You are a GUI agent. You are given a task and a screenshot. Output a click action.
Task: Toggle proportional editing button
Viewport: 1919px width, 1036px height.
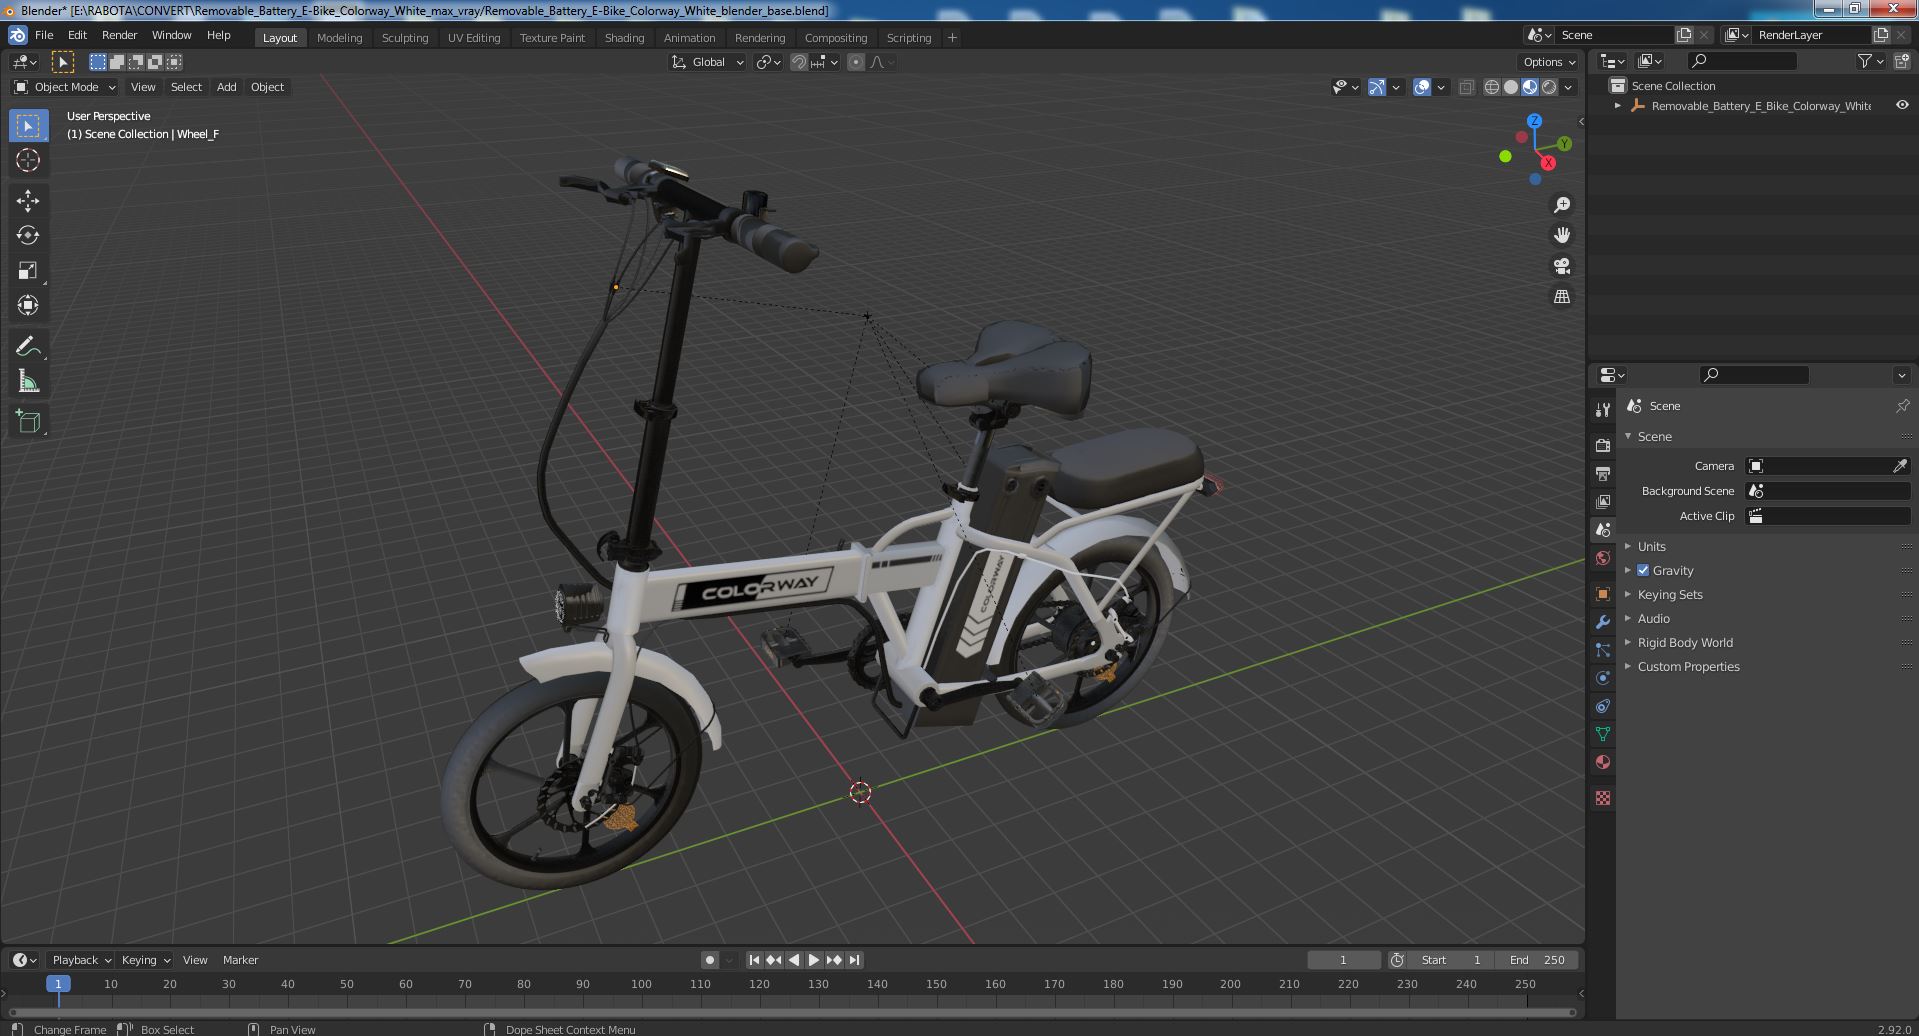856,62
